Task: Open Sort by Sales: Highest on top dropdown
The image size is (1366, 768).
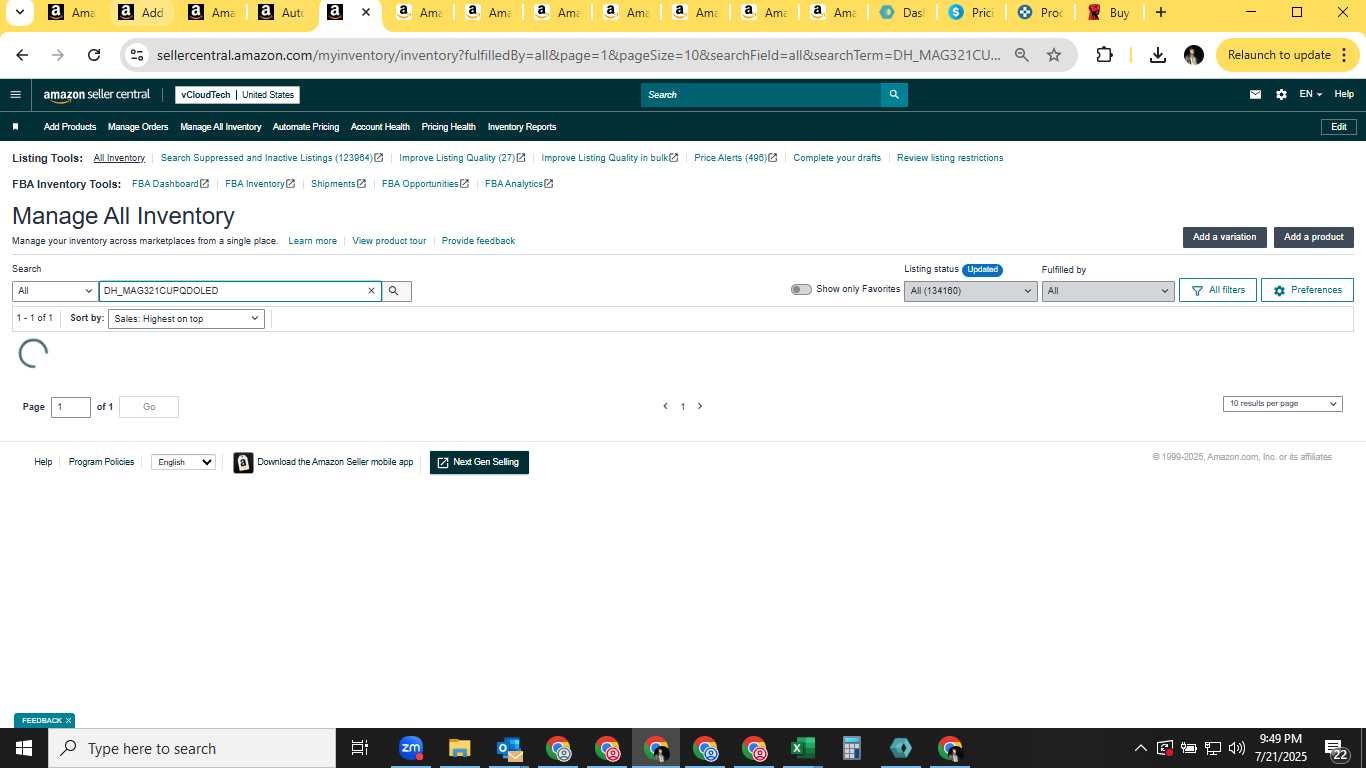Action: (x=186, y=318)
